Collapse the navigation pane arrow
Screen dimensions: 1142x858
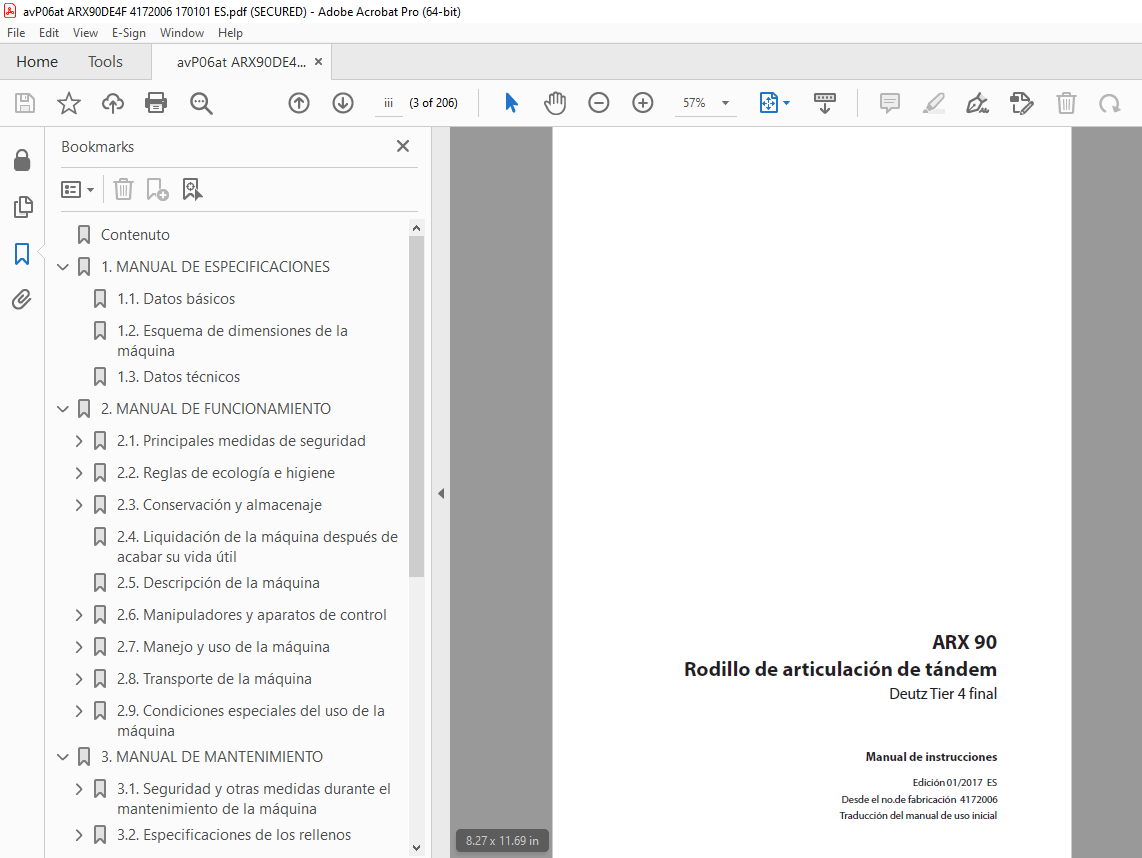tap(441, 493)
